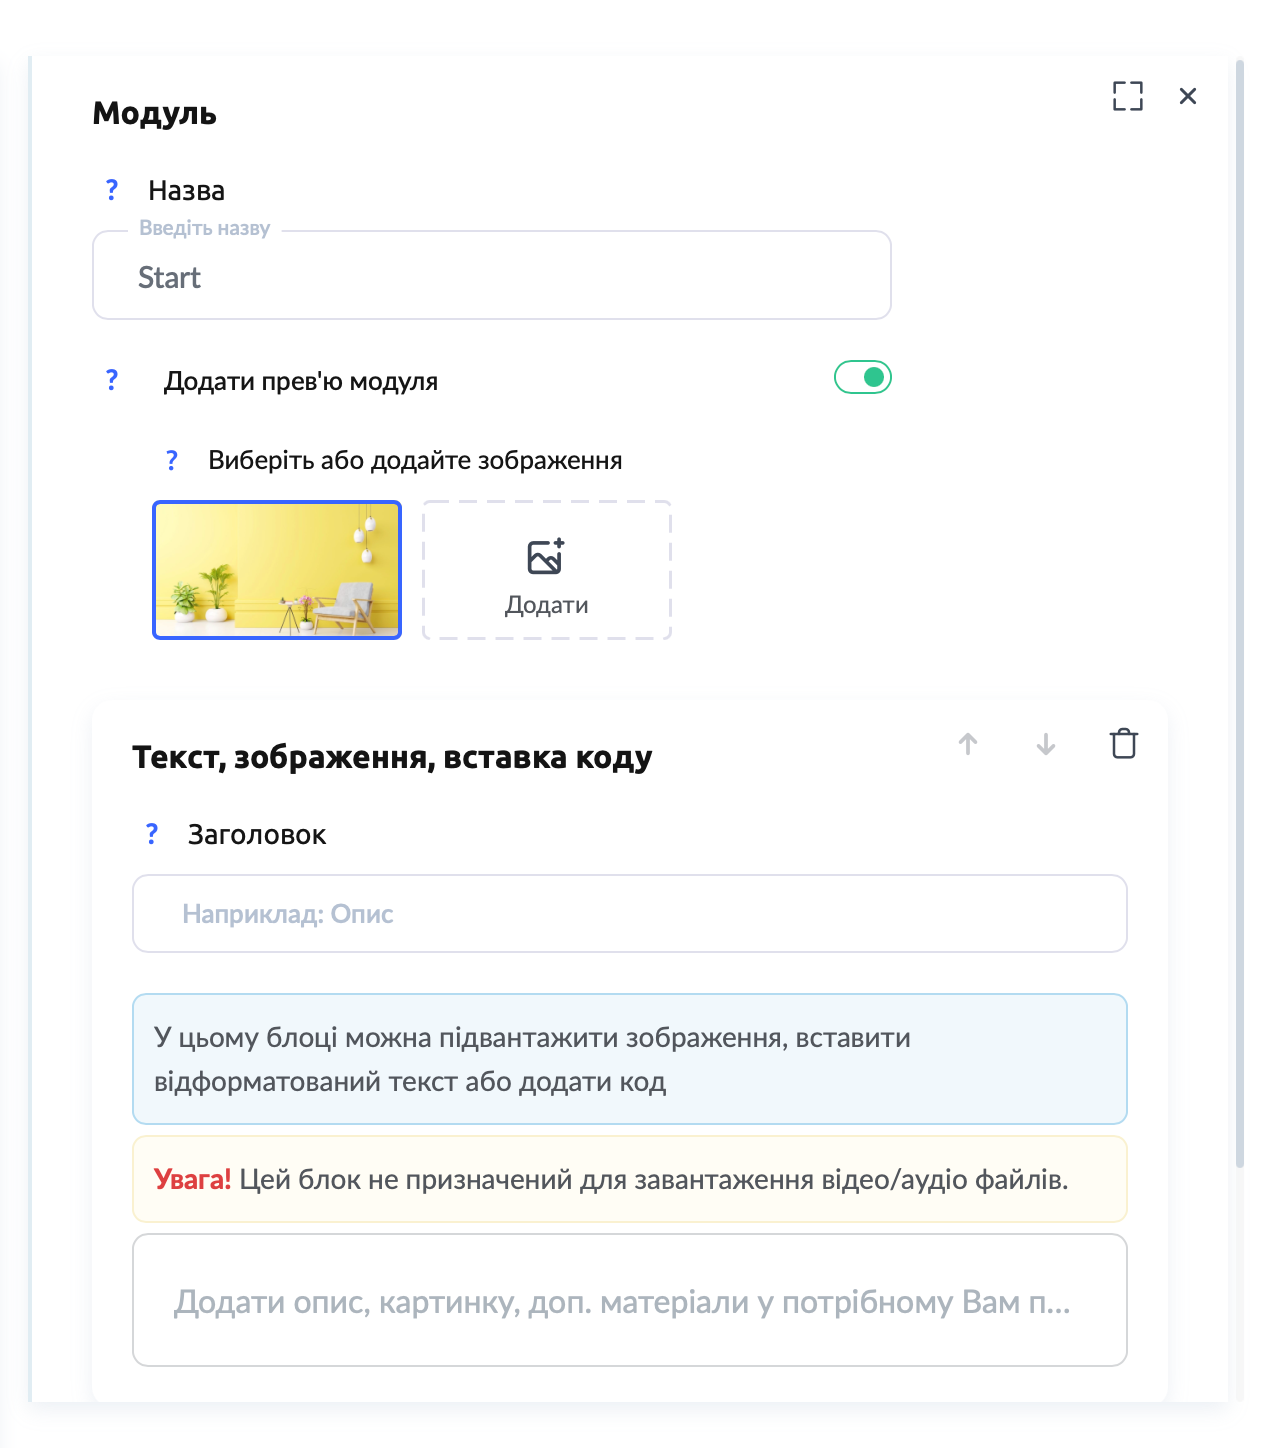
Task: Click the Заголовок input field
Action: 630,914
